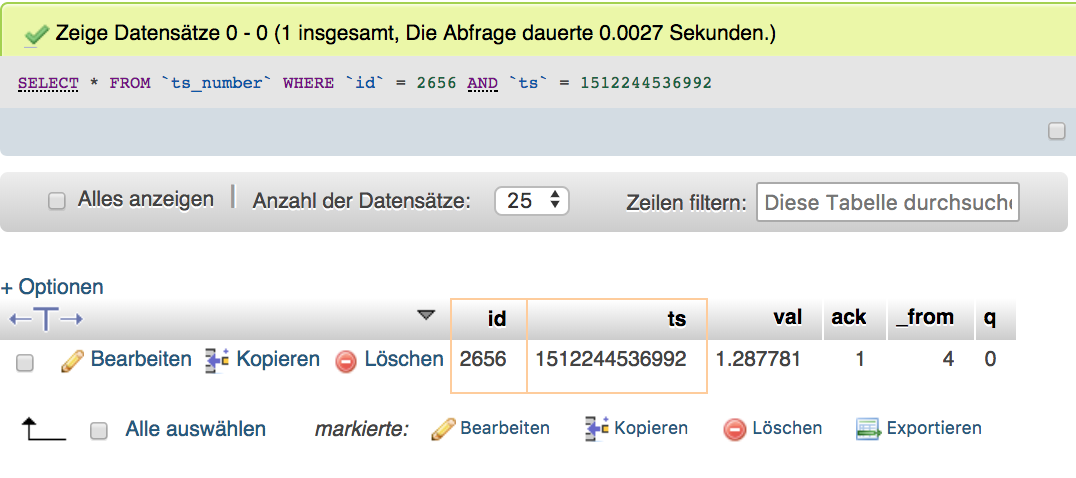The width and height of the screenshot is (1076, 478).
Task: Click the bottom Bearbeiten link for marked rows
Action: point(504,428)
